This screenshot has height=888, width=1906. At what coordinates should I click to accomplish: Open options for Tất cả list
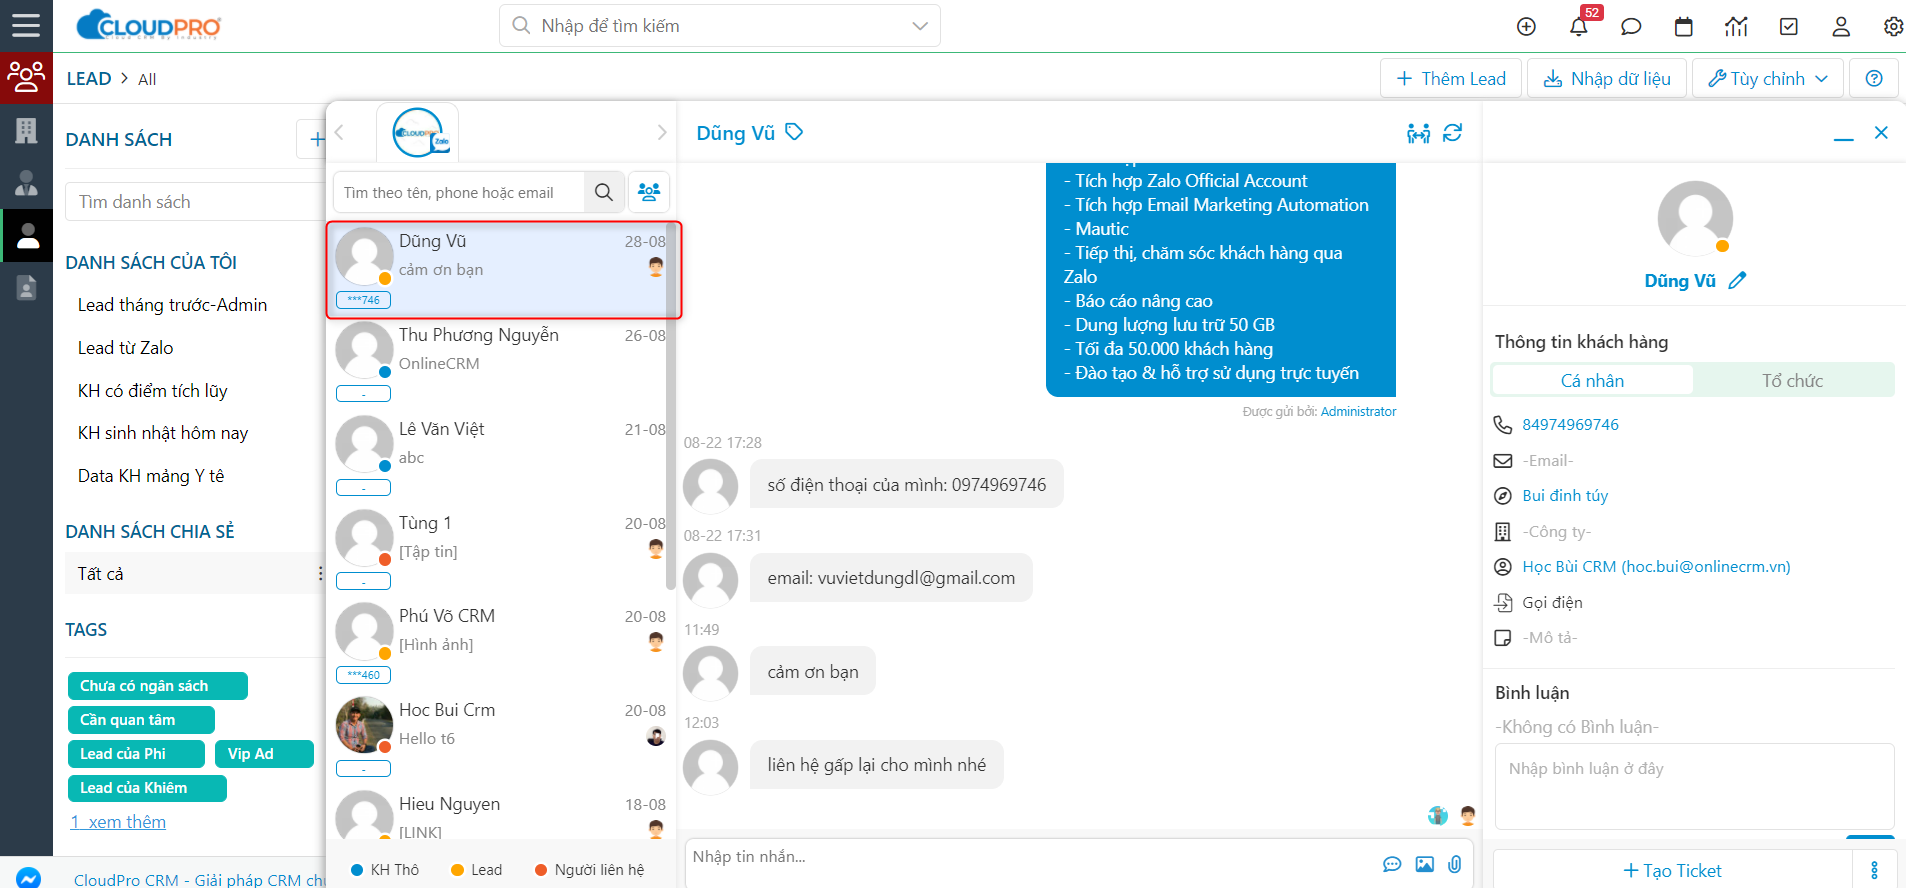[x=320, y=573]
